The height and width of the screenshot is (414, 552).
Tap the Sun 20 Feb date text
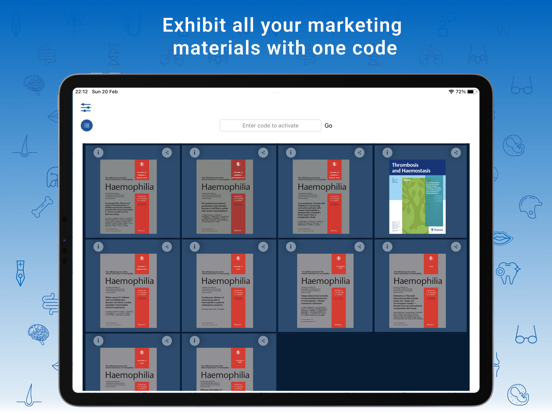tap(105, 92)
